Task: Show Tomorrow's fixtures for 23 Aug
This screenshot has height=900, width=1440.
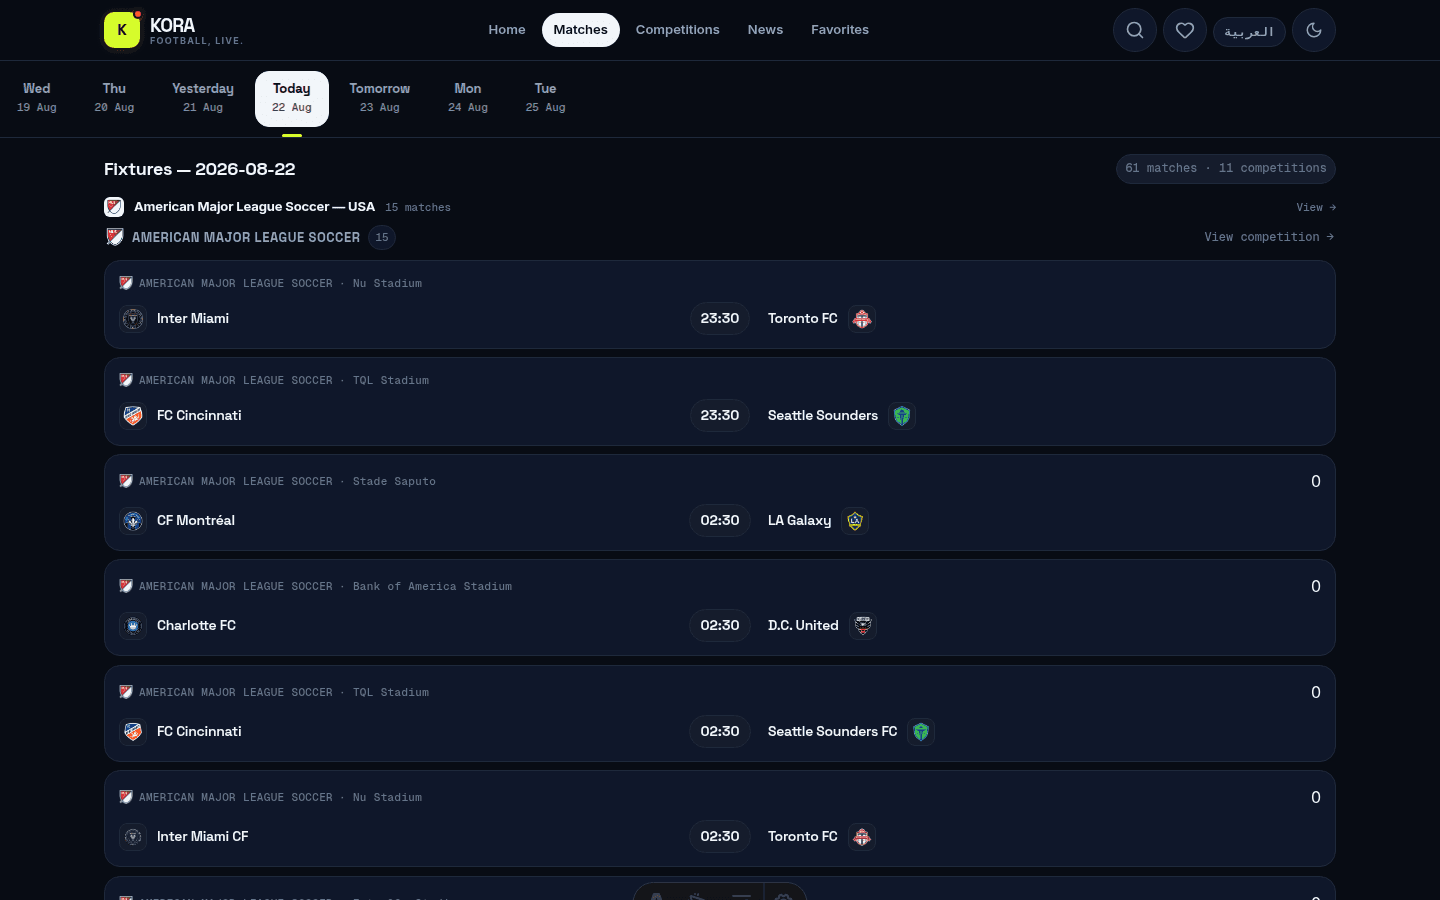Action: [x=380, y=98]
